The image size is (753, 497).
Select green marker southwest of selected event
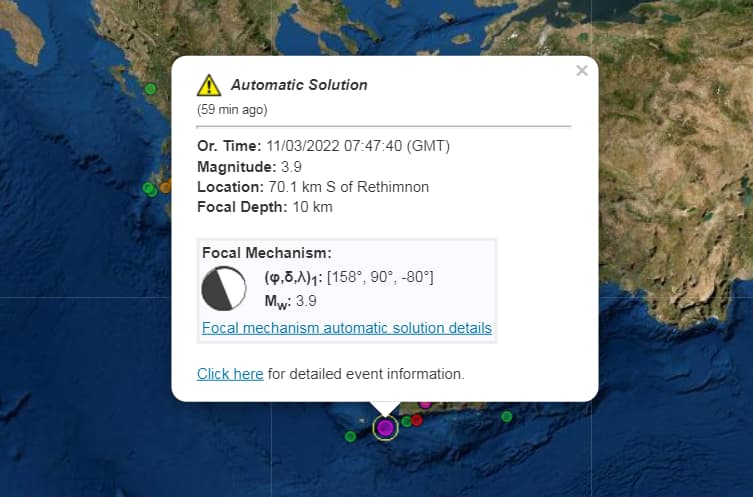tap(350, 436)
